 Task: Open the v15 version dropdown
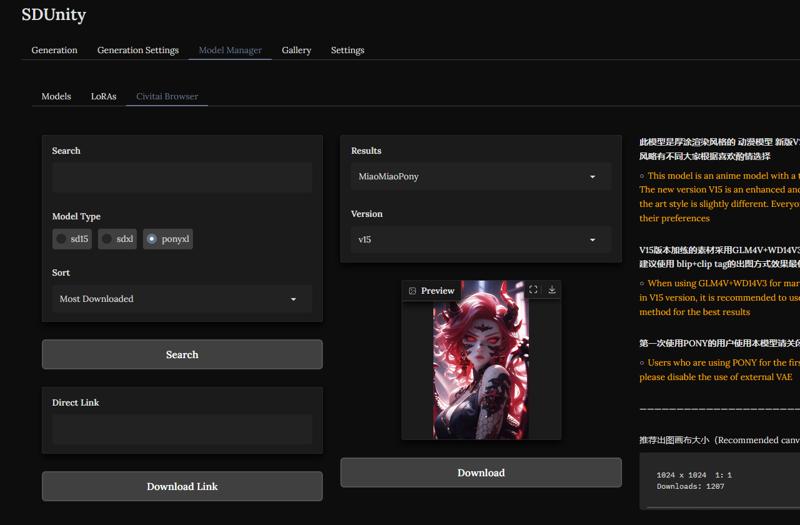coord(481,239)
